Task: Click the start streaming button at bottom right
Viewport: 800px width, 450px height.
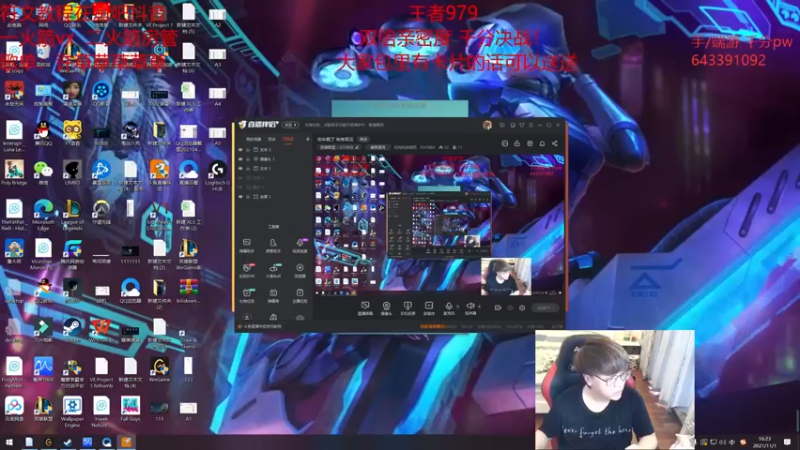Action: [544, 308]
